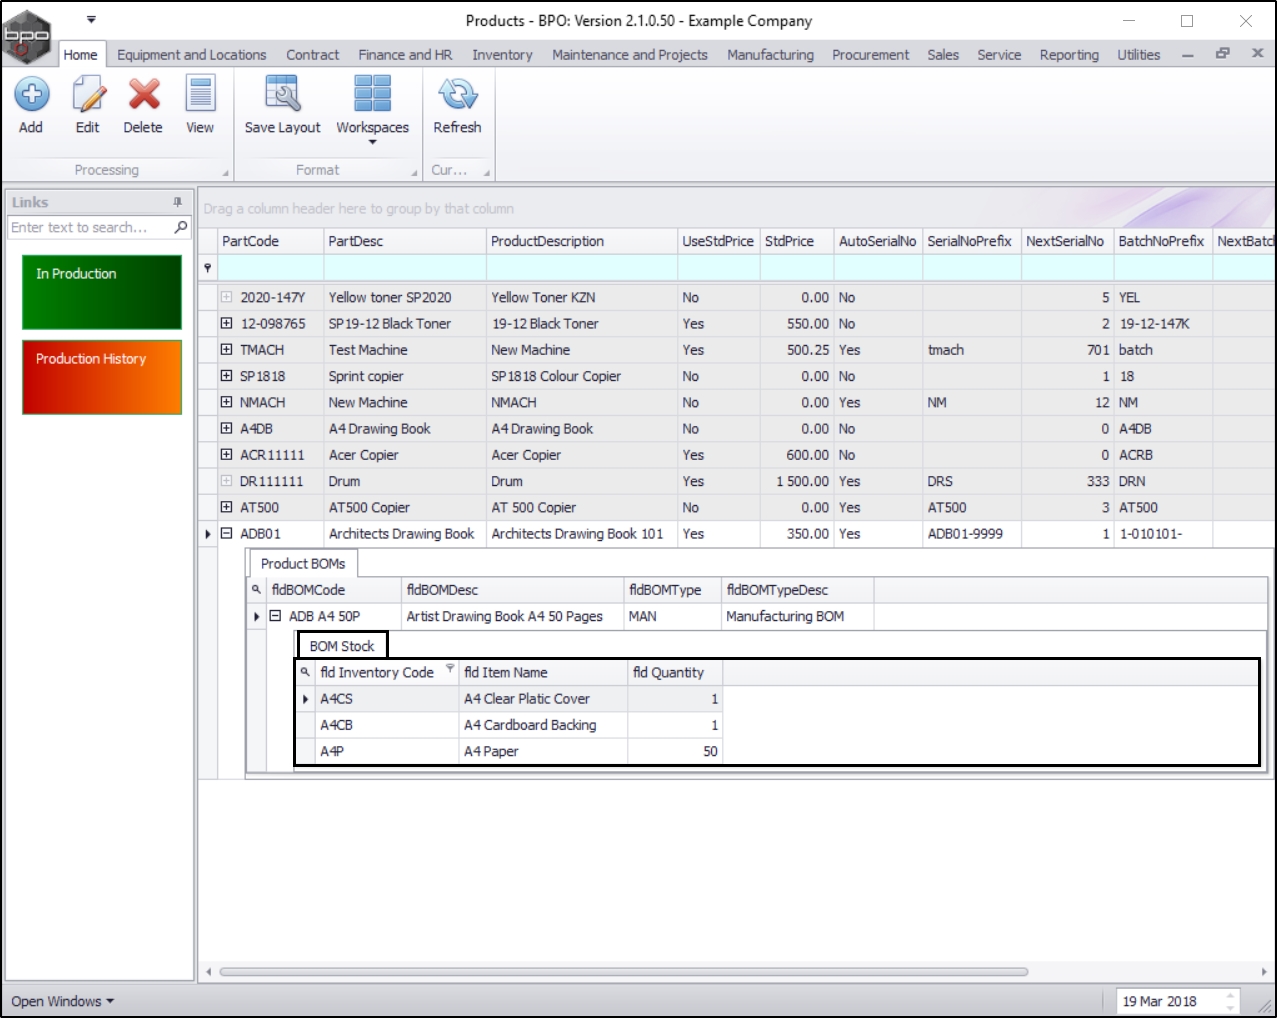Collapse the ADB01 product row
Screen dimensions: 1277x1018
(226, 534)
